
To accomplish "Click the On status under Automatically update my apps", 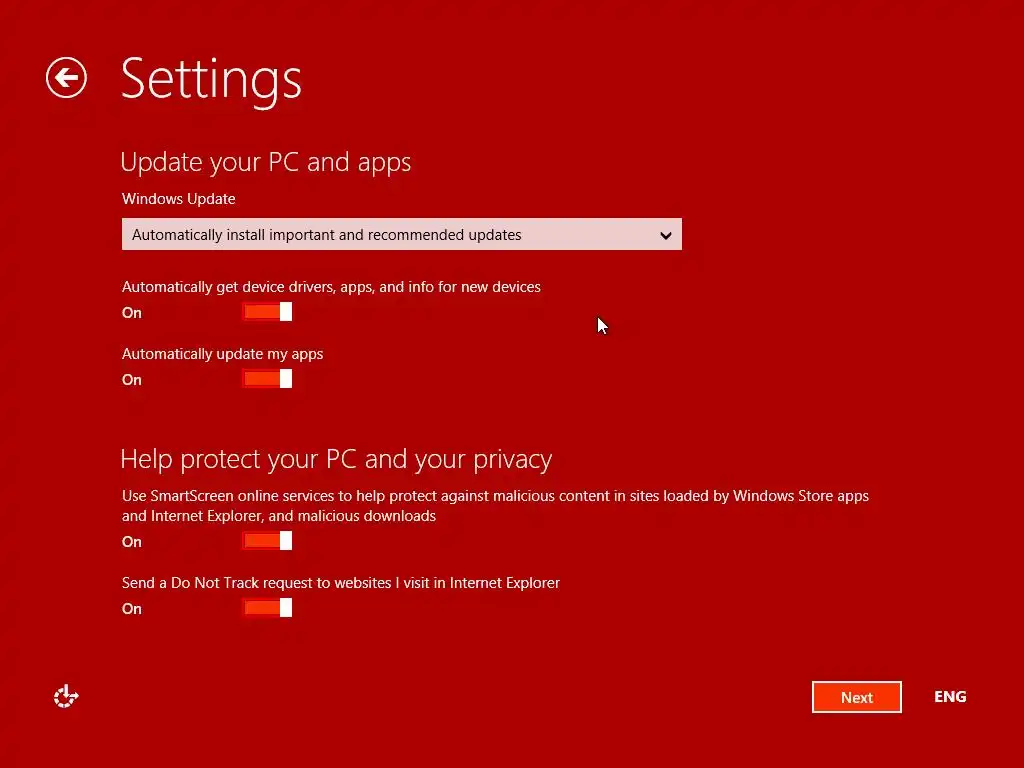I will point(132,380).
